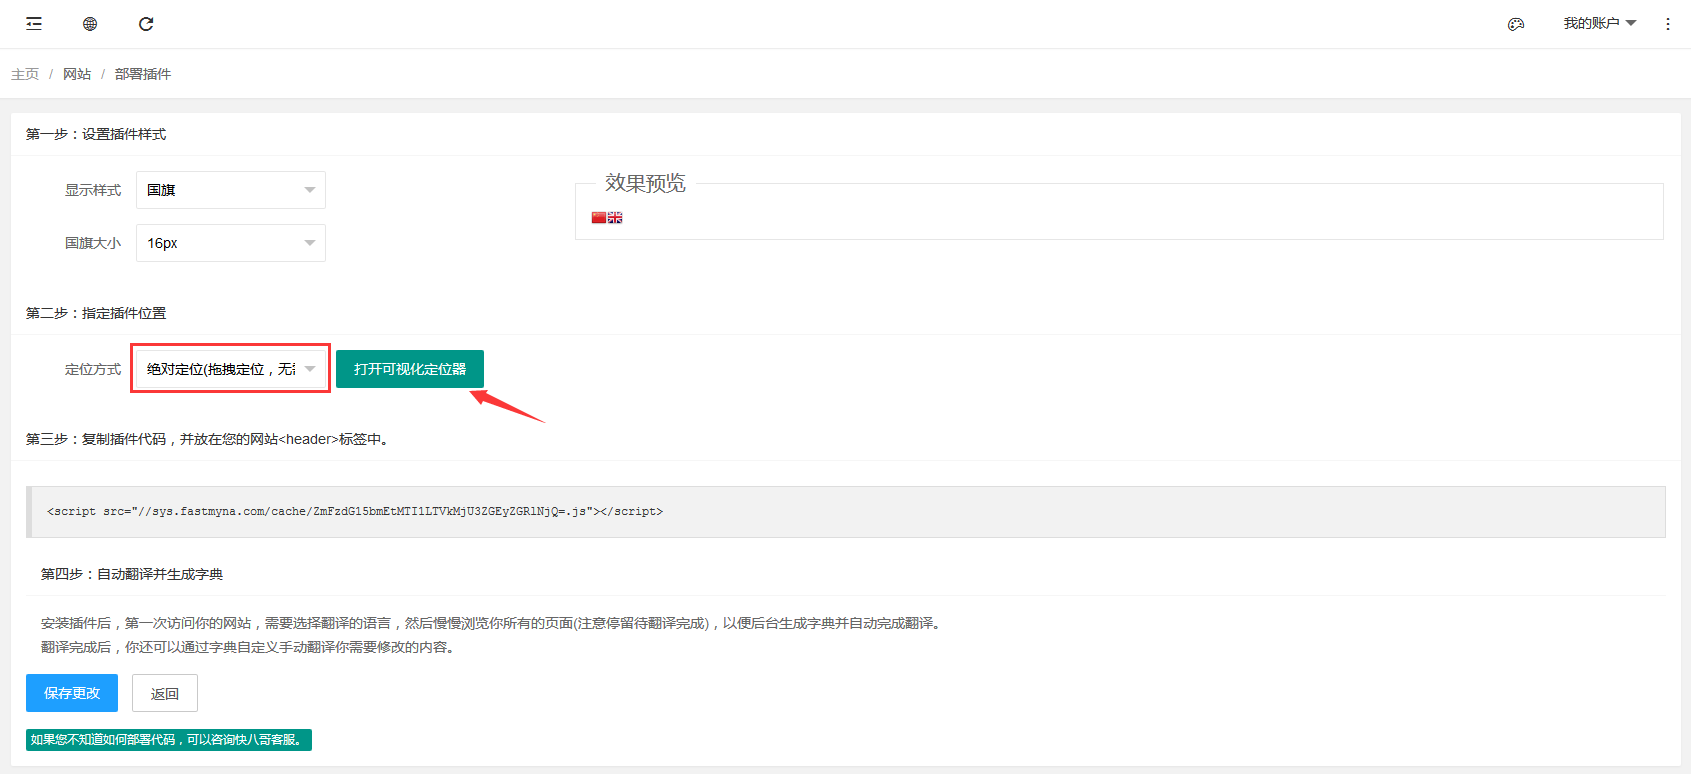
Task: Click 第一步：设置插件样式 heading
Action: point(96,134)
